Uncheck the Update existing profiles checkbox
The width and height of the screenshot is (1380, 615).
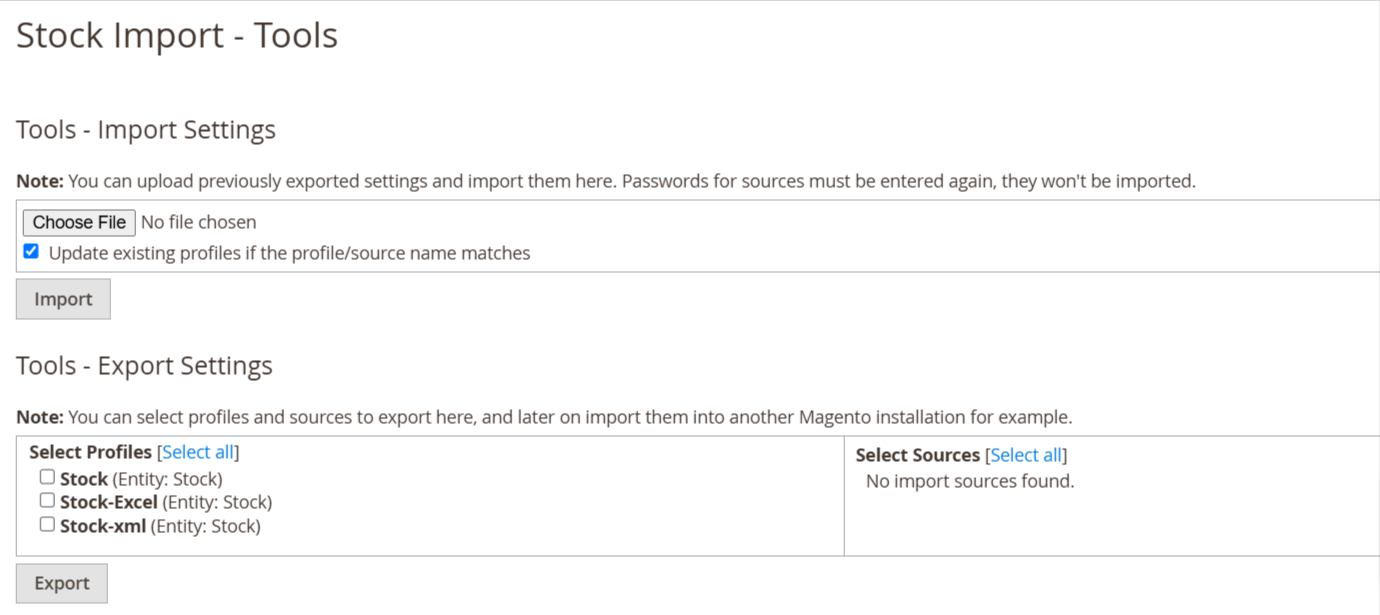pos(31,252)
